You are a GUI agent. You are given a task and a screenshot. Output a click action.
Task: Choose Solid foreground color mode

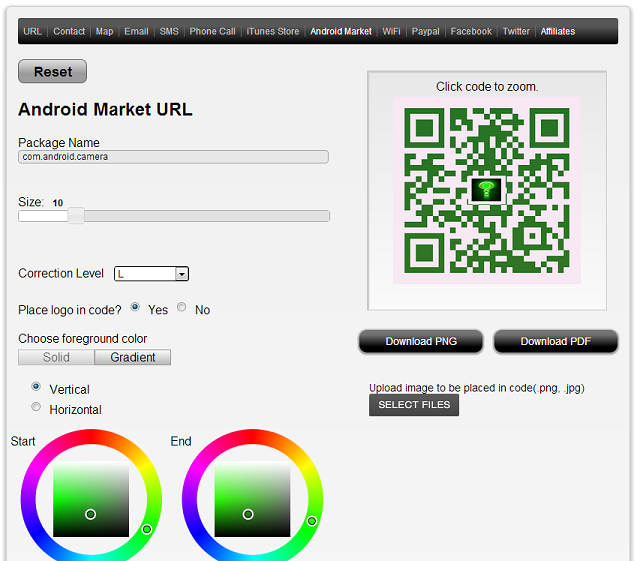coord(56,357)
